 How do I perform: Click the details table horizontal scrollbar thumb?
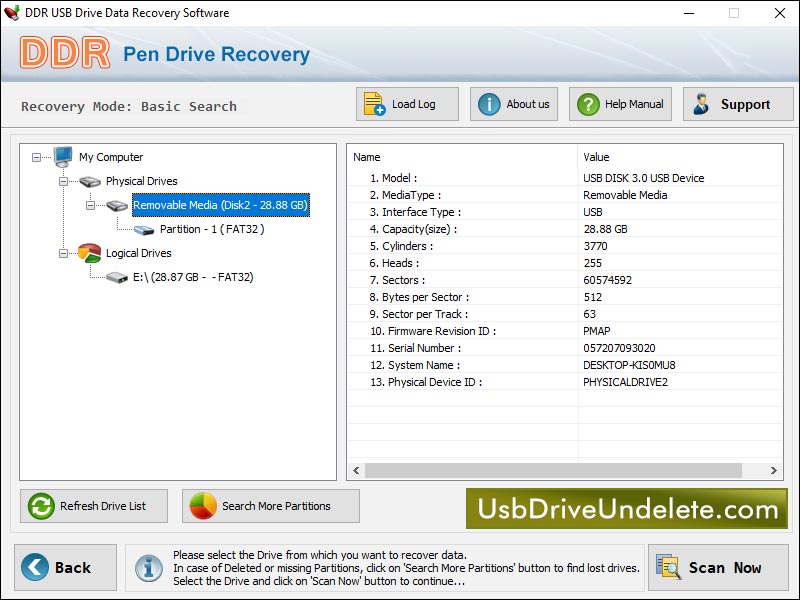[x=553, y=470]
